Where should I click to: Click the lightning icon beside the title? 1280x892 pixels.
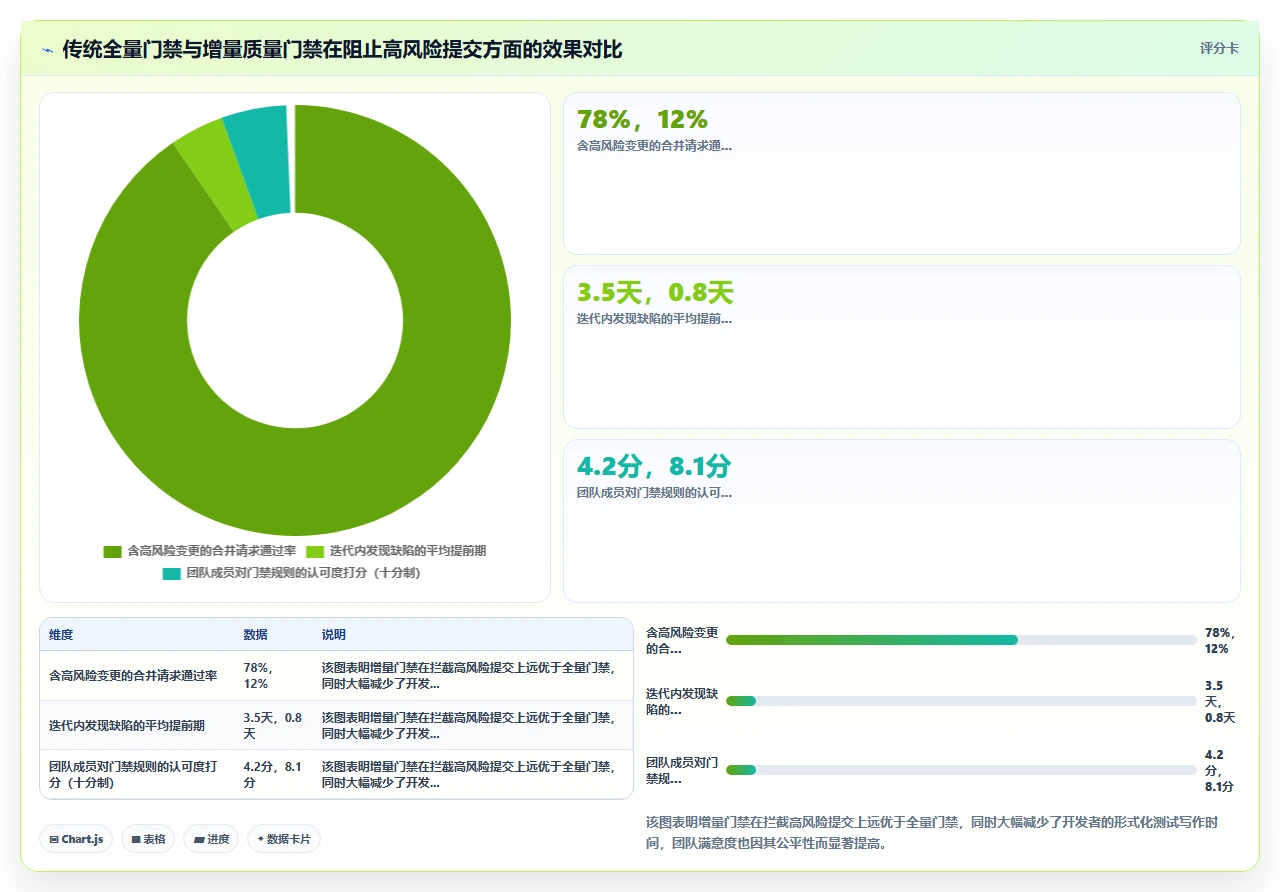[x=48, y=50]
